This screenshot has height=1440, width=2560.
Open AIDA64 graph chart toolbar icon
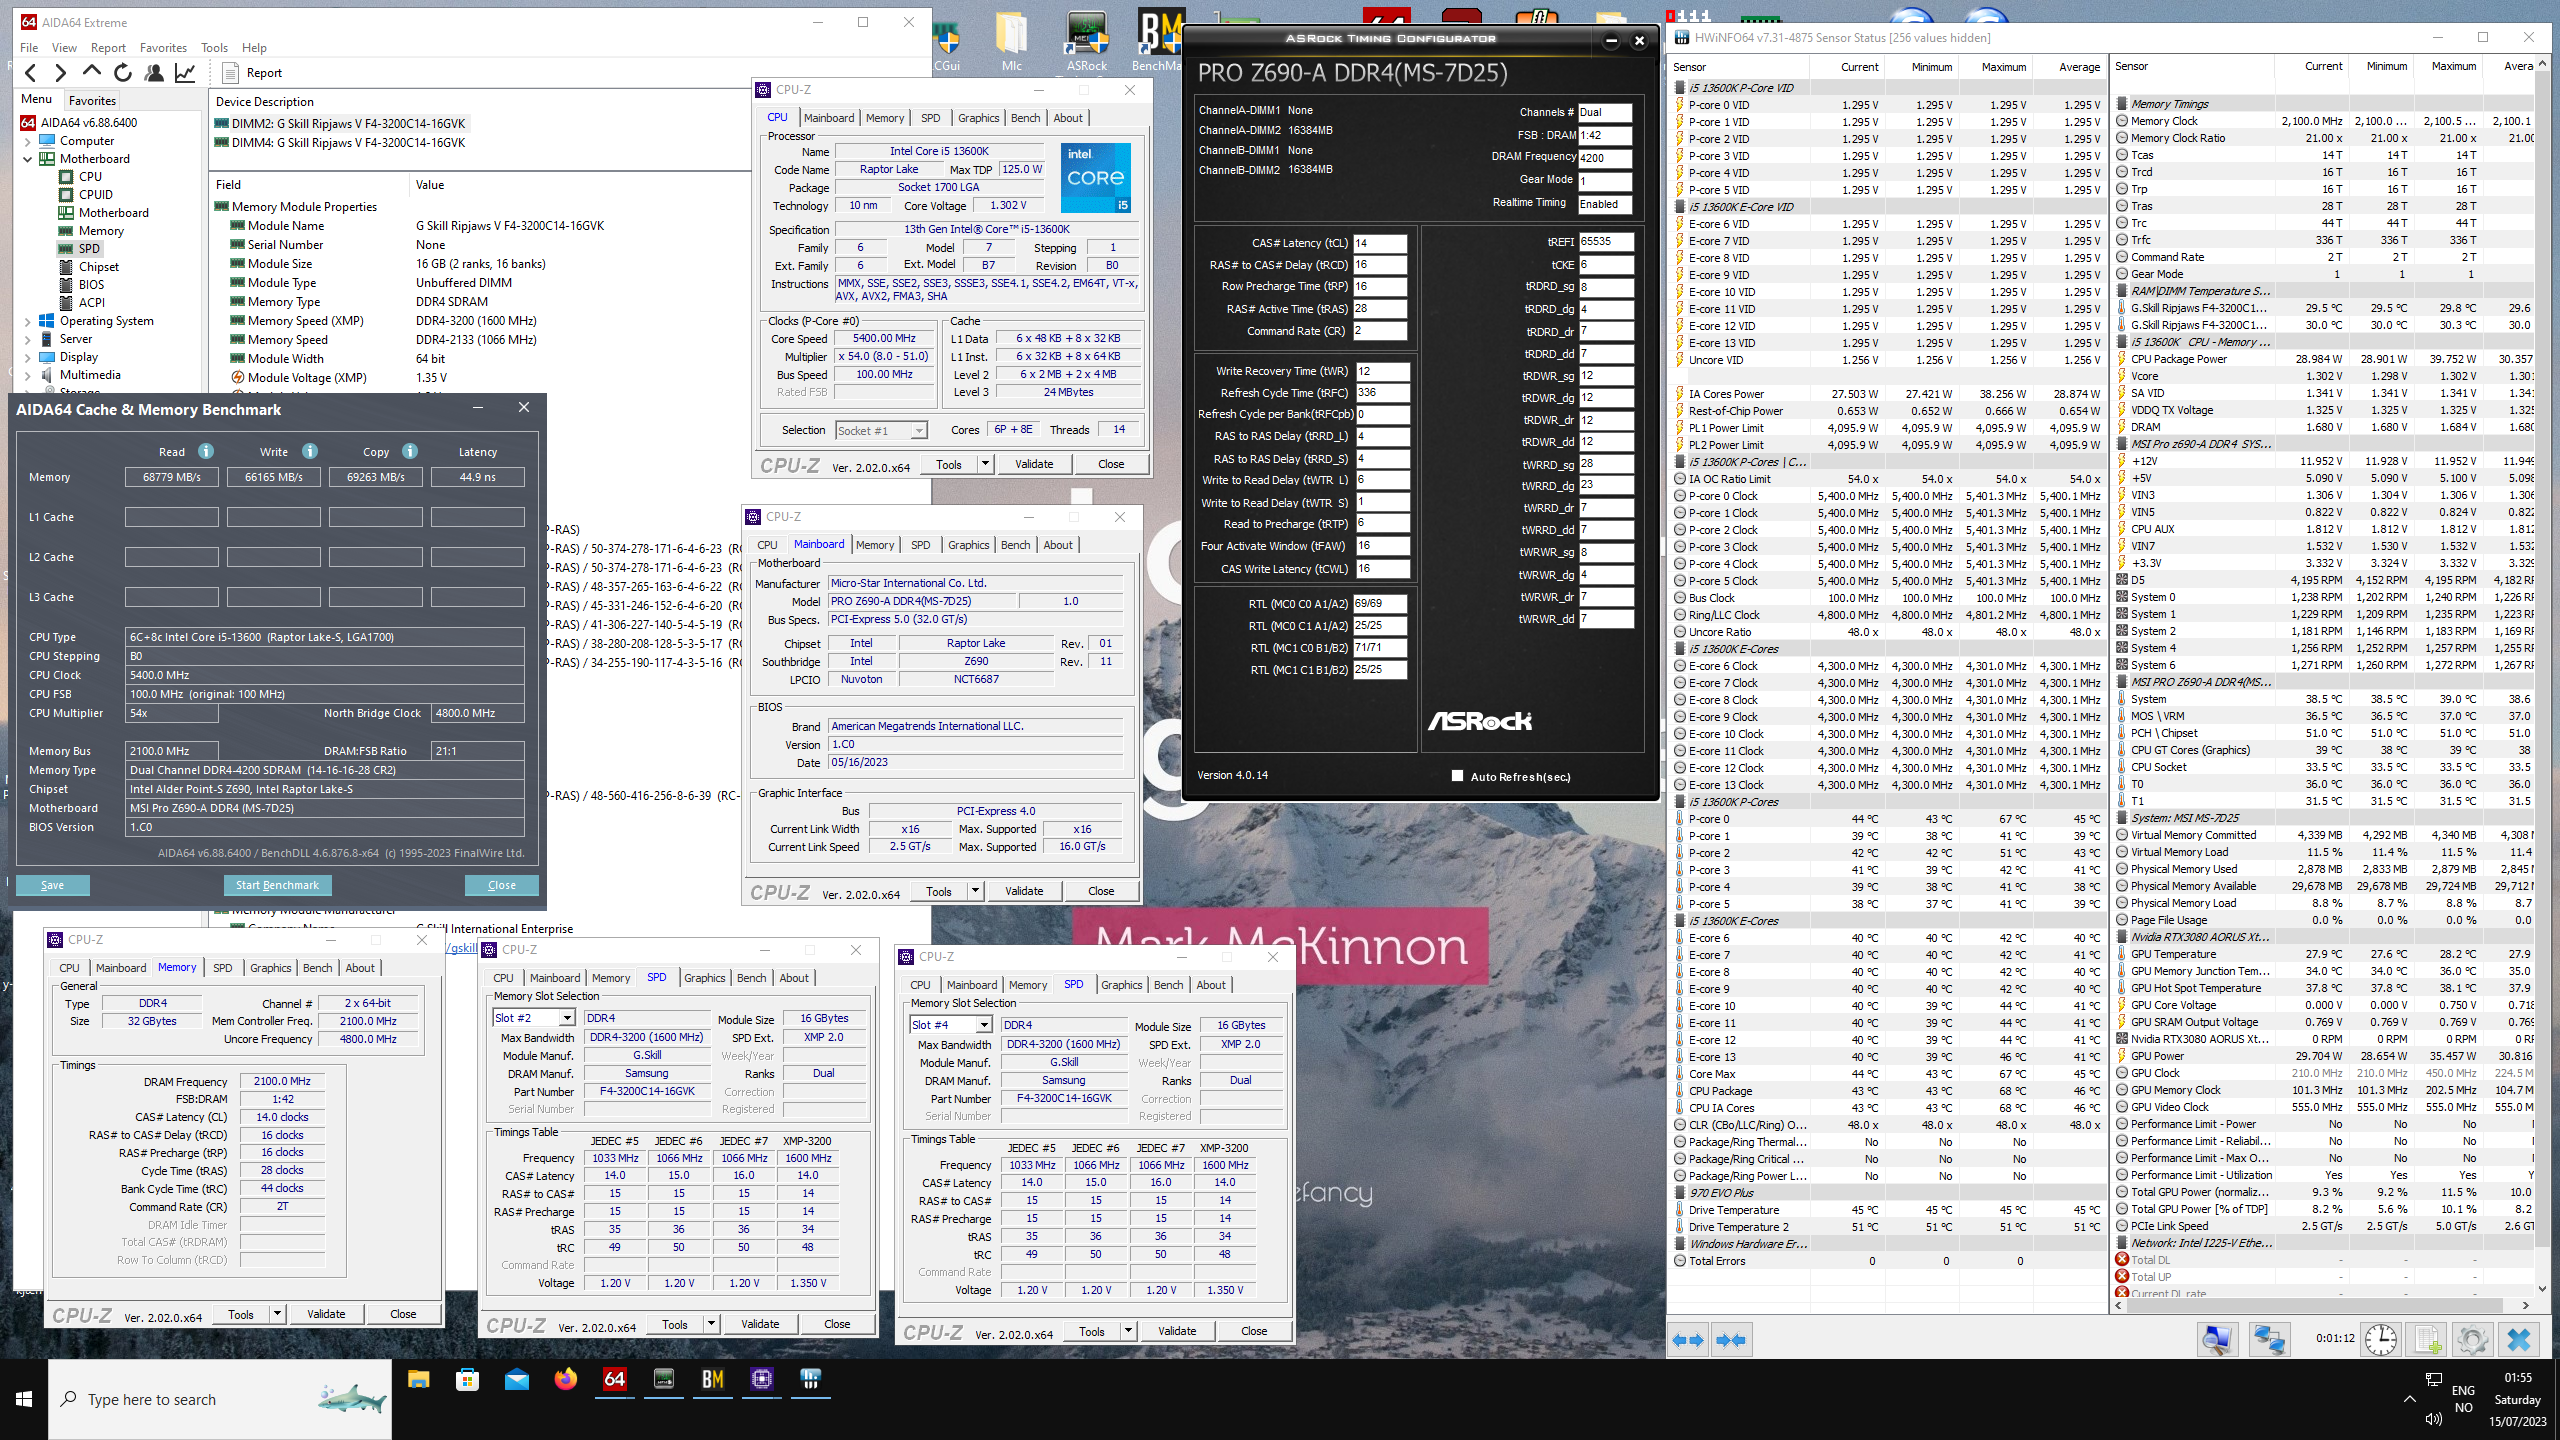(x=185, y=73)
